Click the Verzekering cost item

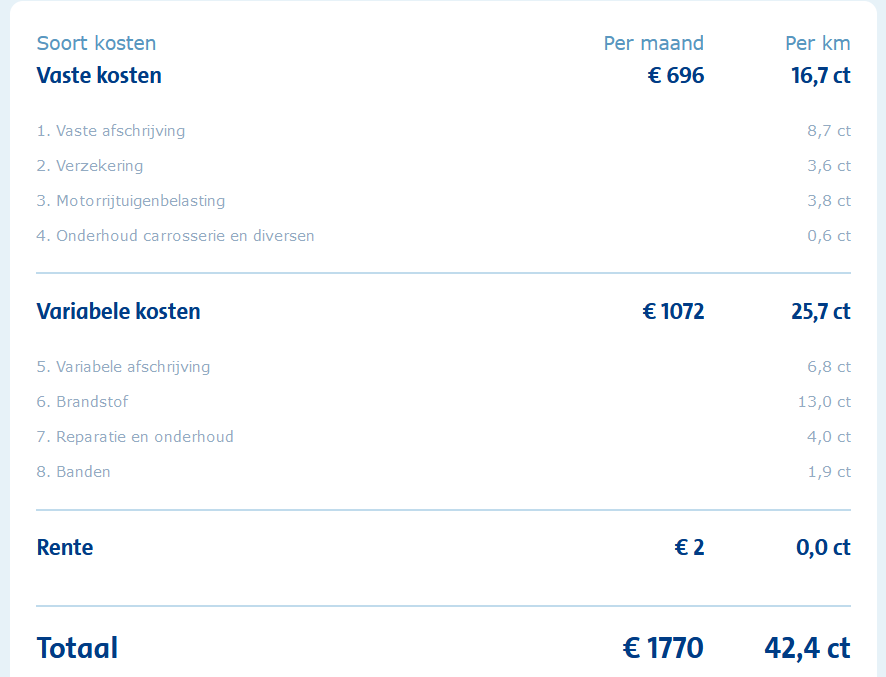(x=90, y=166)
